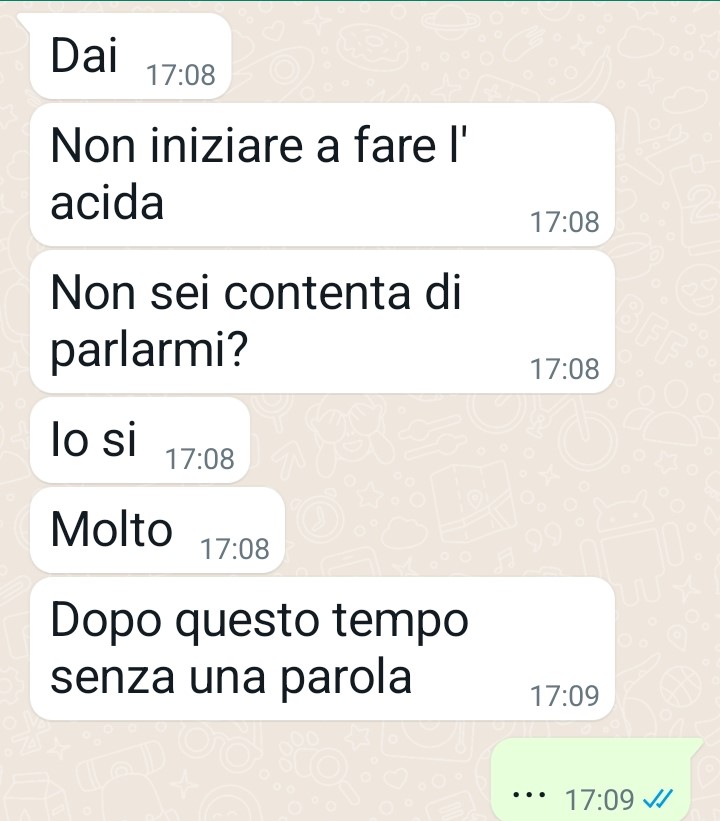Tap the "Dai" message bubble
The height and width of the screenshot is (821, 720).
point(130,56)
